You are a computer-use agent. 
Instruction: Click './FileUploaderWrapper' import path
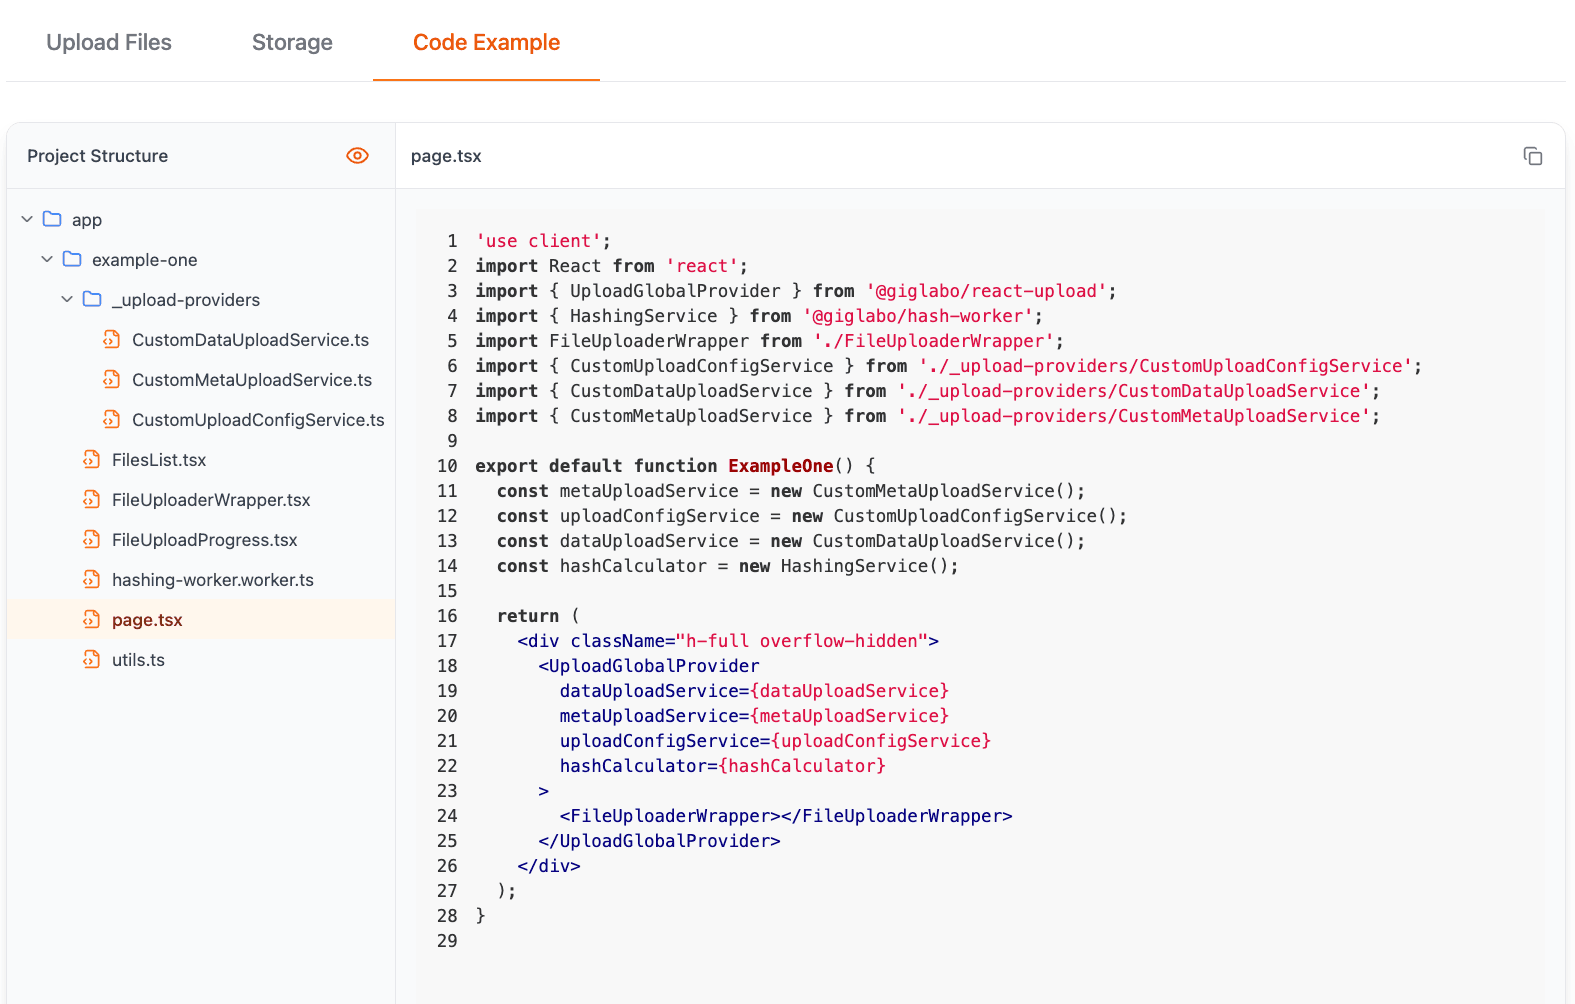tap(934, 341)
